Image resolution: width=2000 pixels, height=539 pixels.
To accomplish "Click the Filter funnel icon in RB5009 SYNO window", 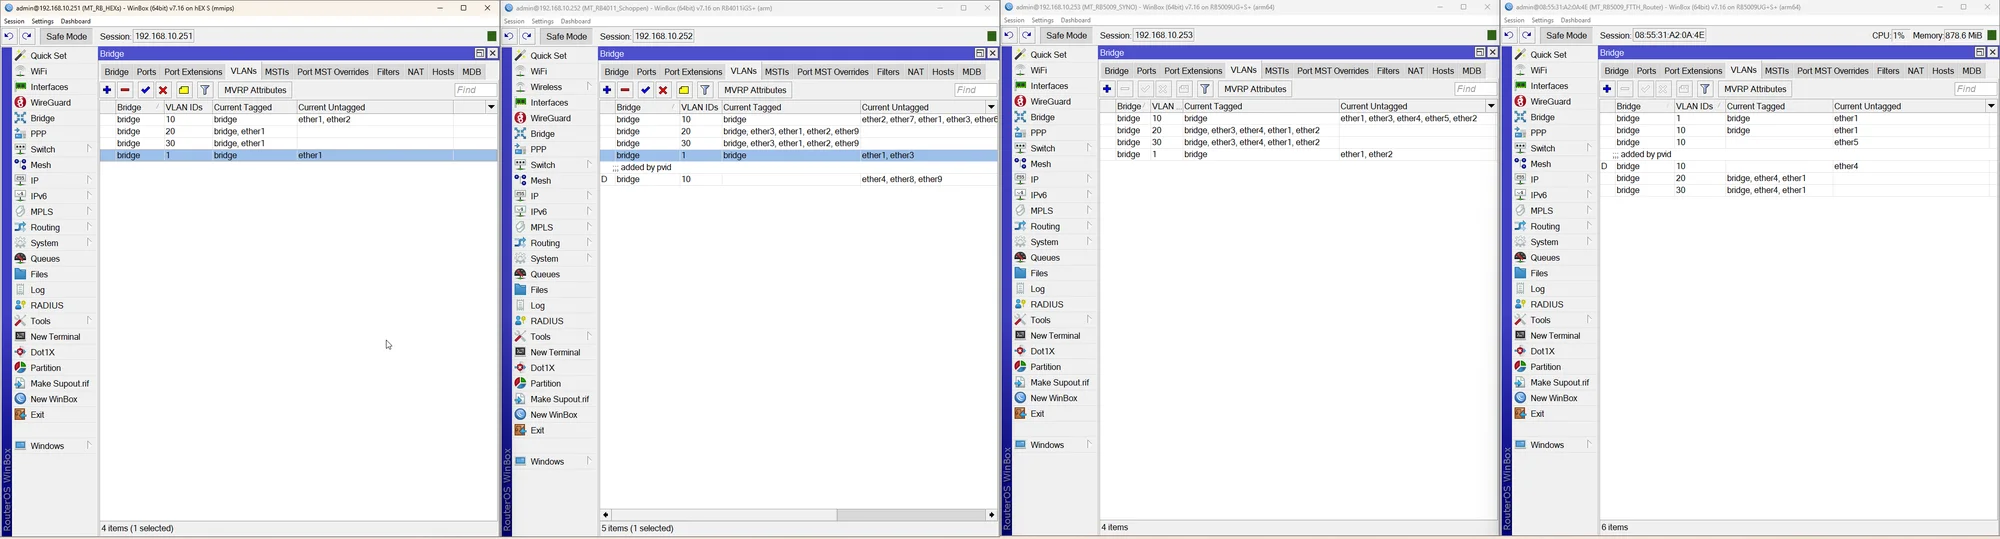I will click(1205, 89).
